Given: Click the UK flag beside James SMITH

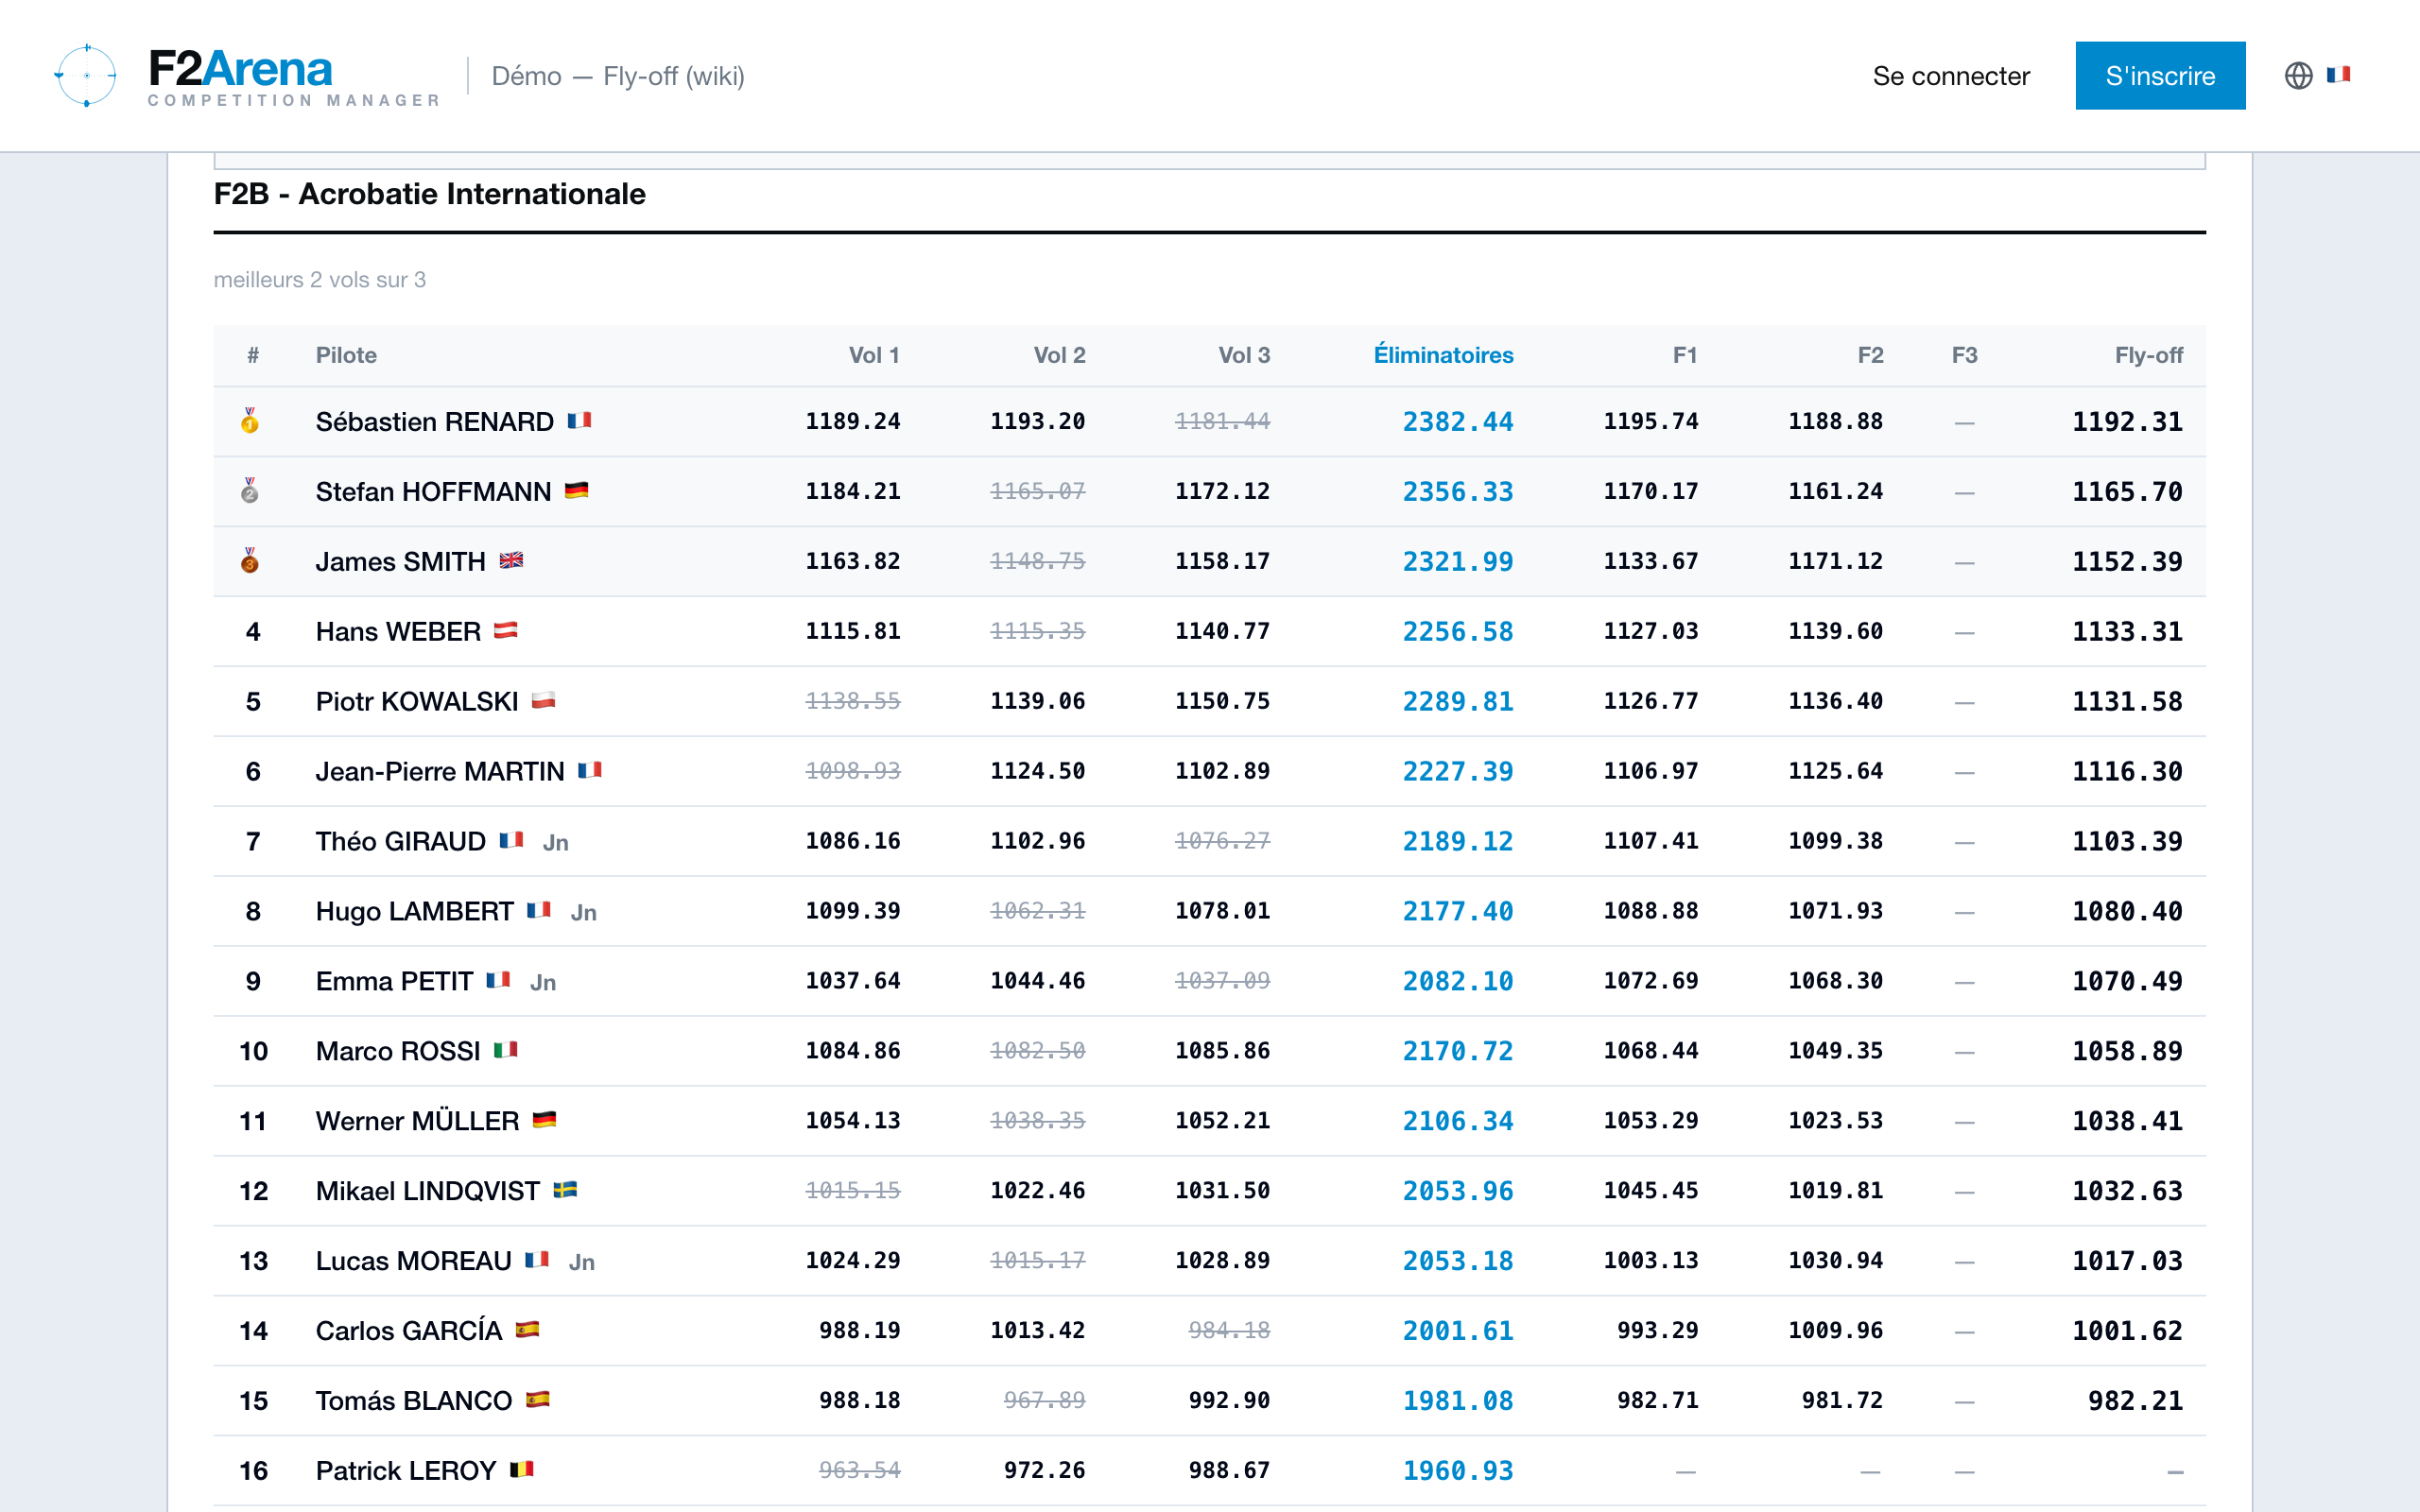Looking at the screenshot, I should 511,560.
